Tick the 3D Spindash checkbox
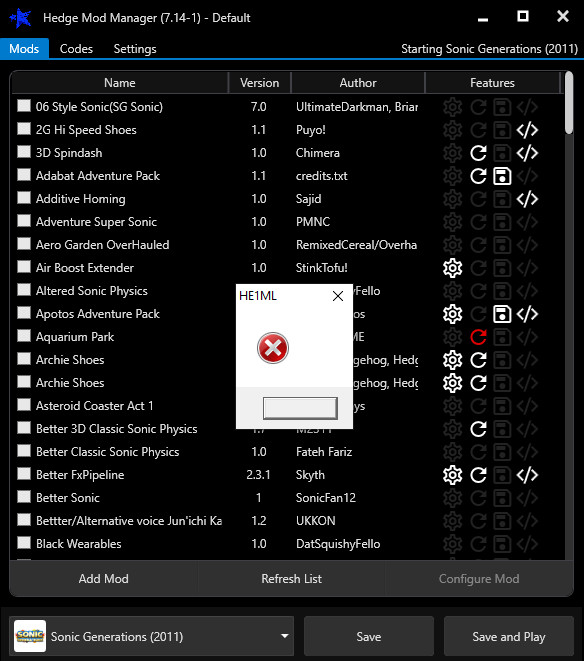Screen dimensions: 584x661 coord(24,151)
